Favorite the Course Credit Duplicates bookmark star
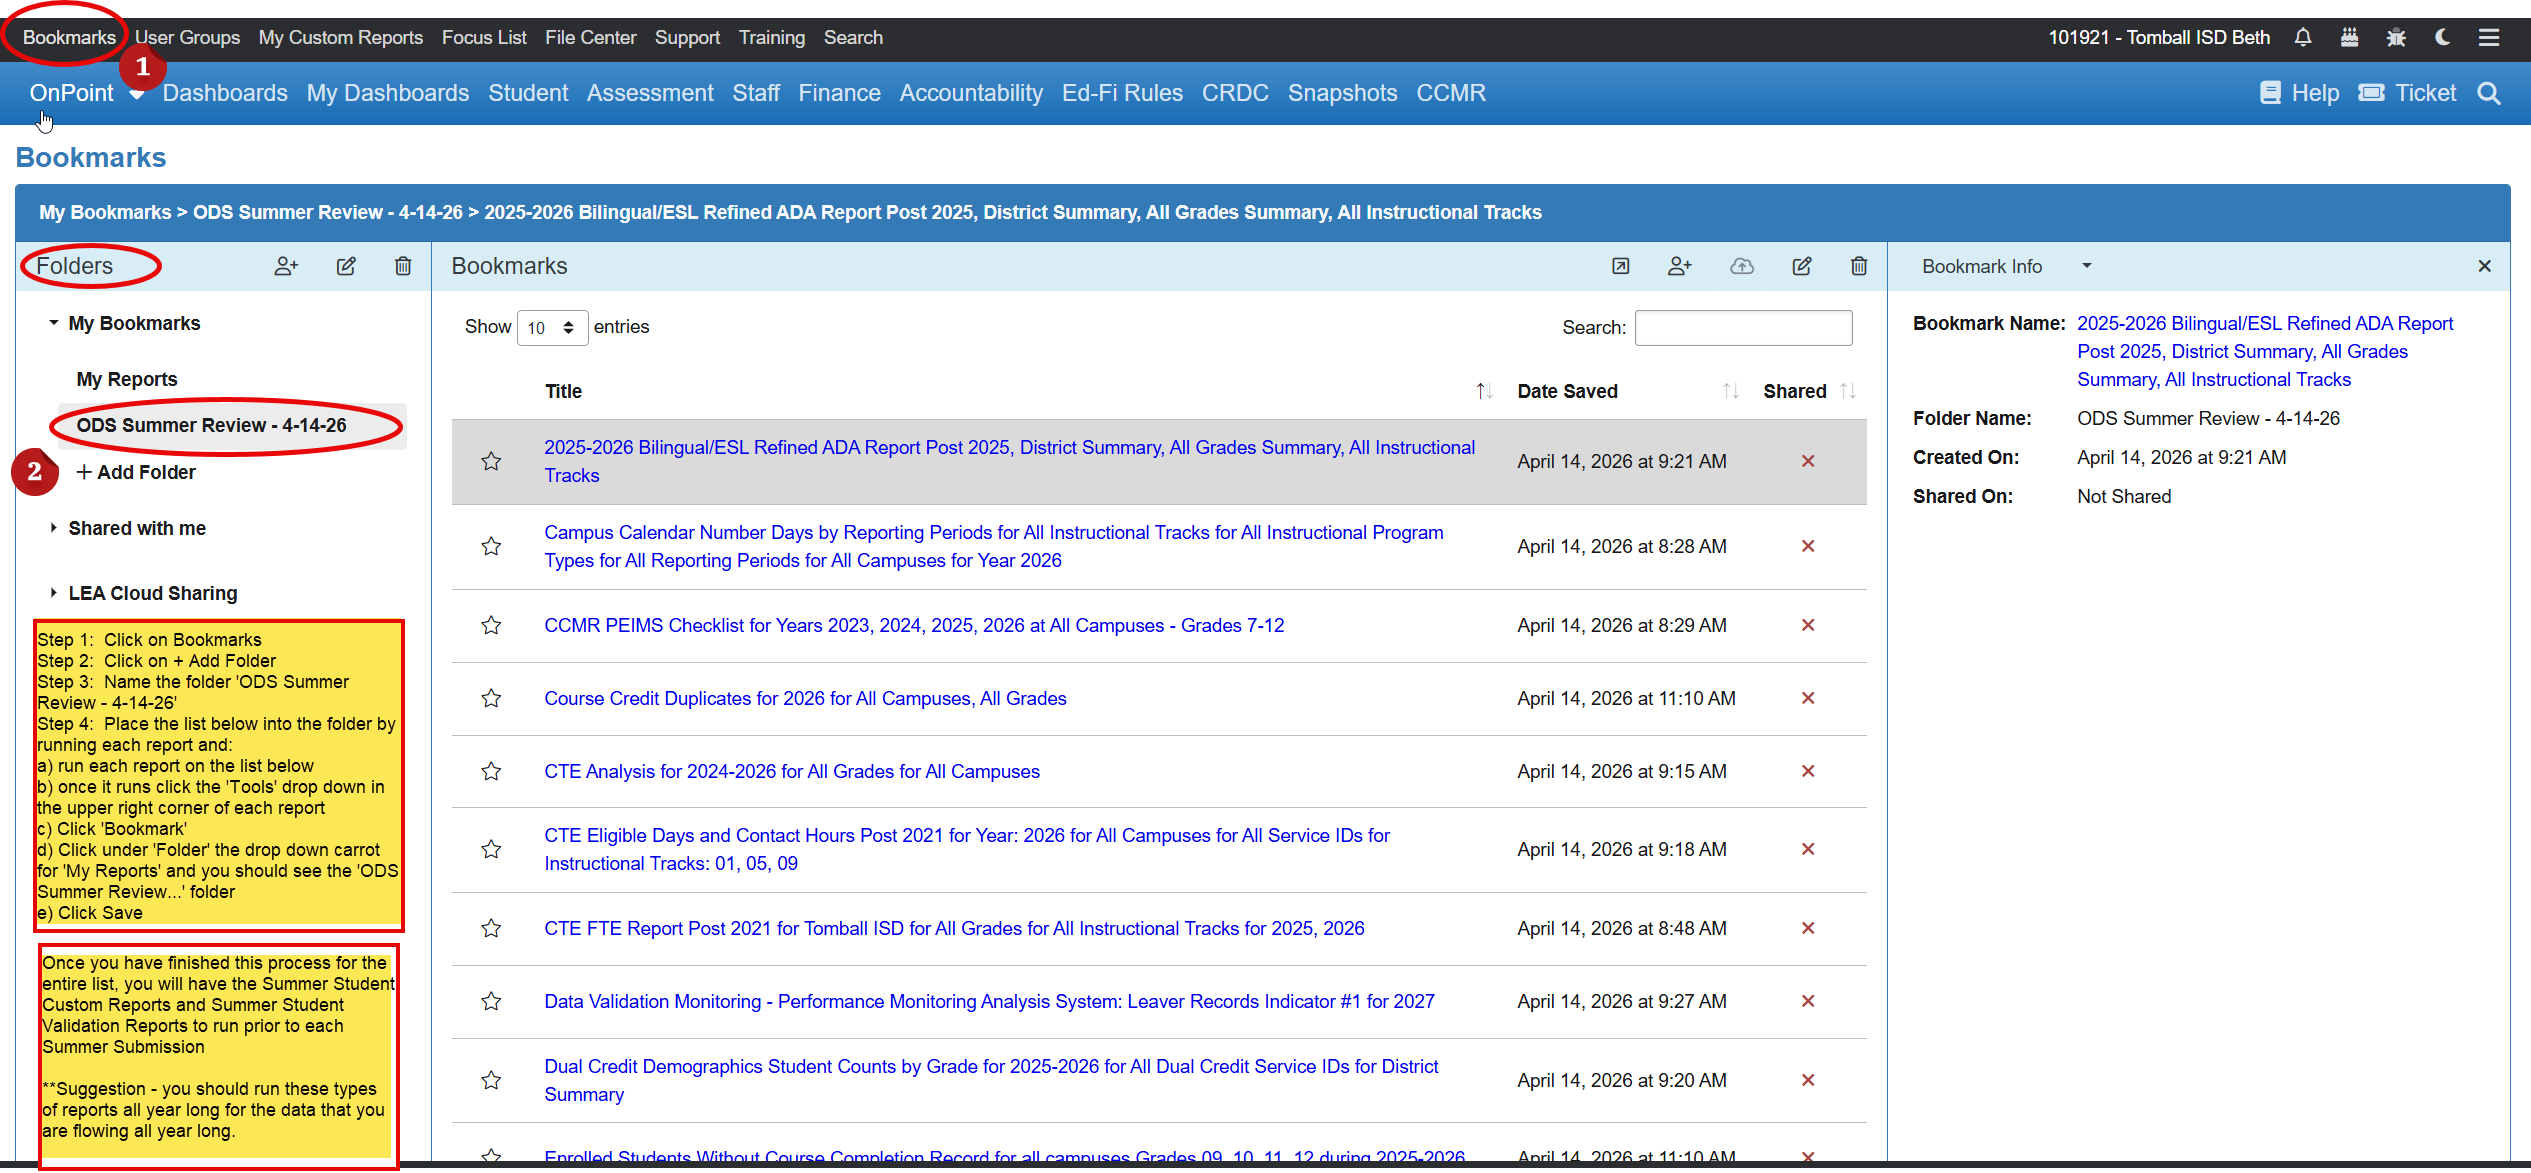The width and height of the screenshot is (2531, 1173). 491,699
